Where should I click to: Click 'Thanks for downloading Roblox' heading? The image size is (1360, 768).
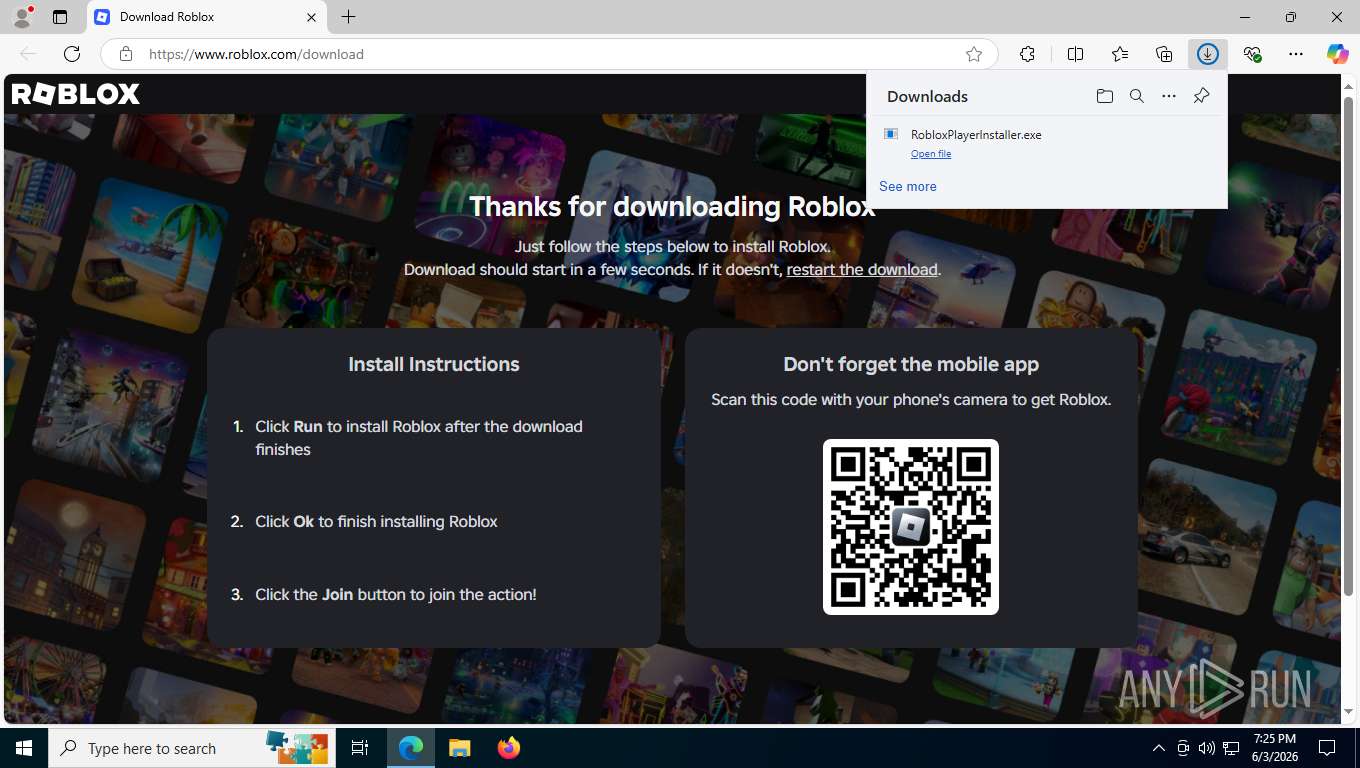point(672,206)
